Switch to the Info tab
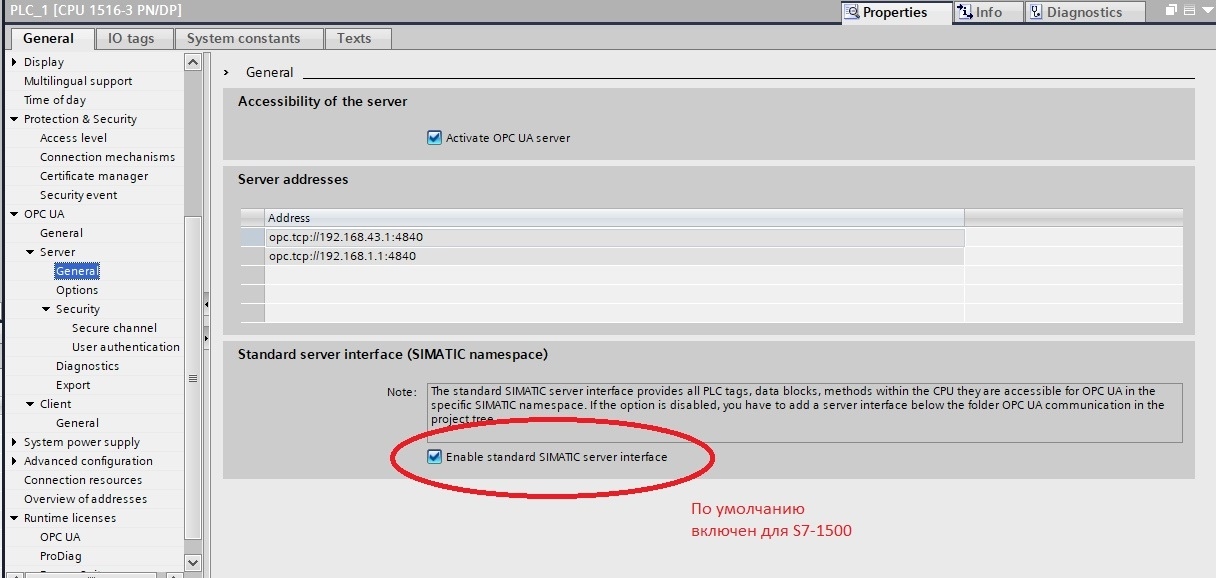 pos(979,12)
